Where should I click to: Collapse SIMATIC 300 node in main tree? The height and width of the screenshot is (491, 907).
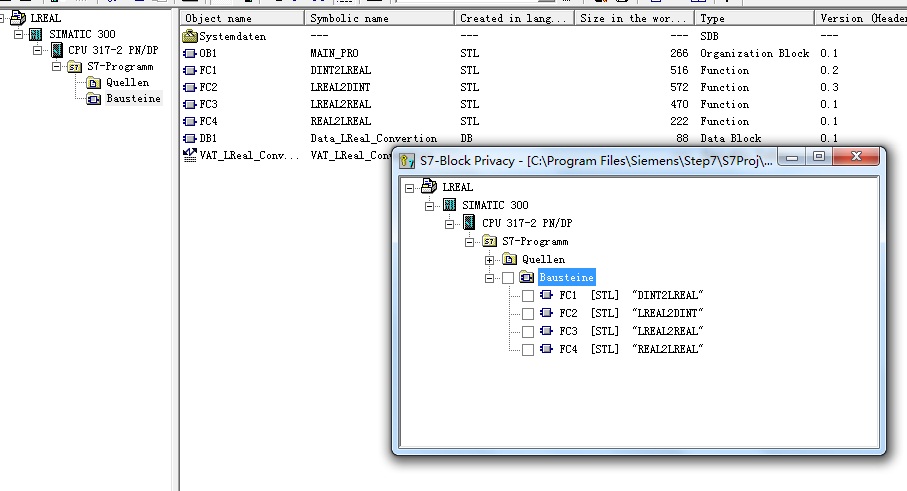pyautogui.click(x=19, y=35)
